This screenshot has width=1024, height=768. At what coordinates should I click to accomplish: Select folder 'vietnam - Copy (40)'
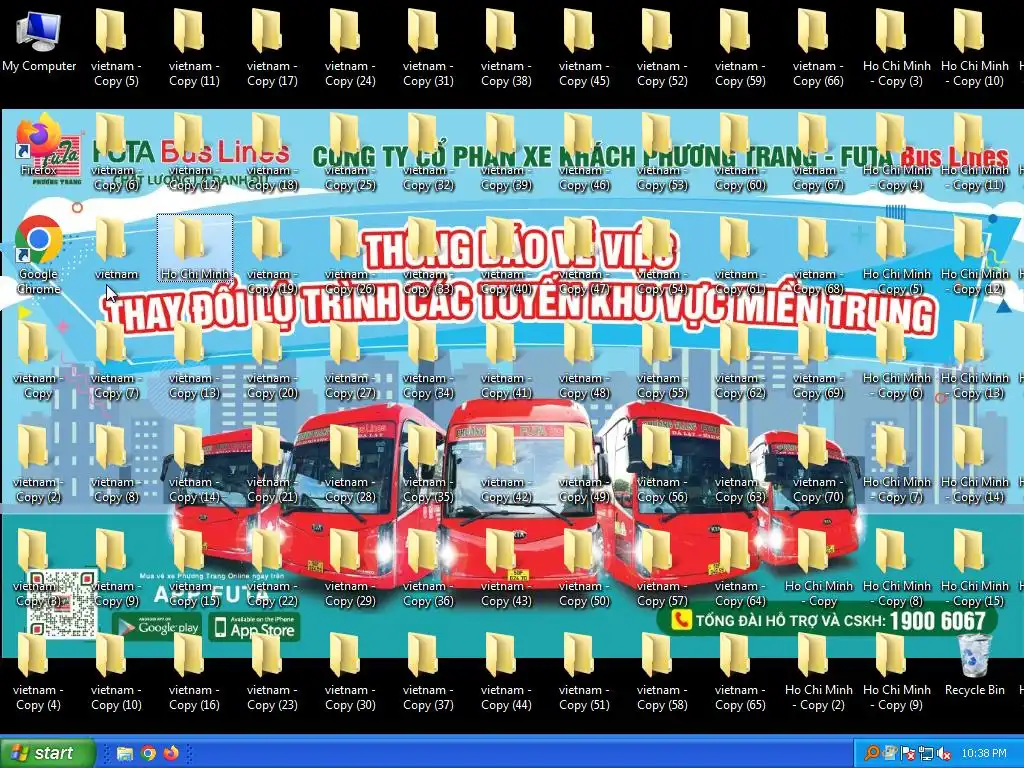(506, 257)
